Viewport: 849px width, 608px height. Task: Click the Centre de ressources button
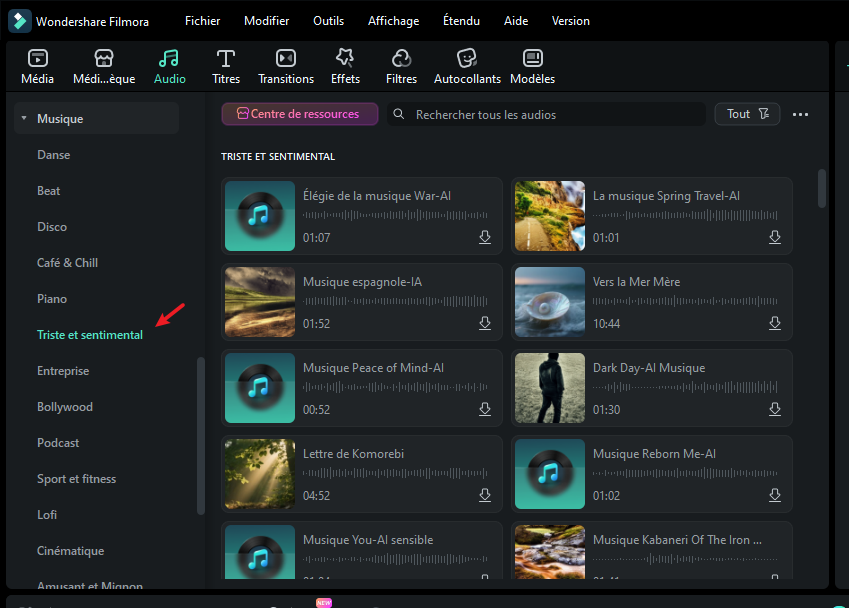tap(299, 114)
